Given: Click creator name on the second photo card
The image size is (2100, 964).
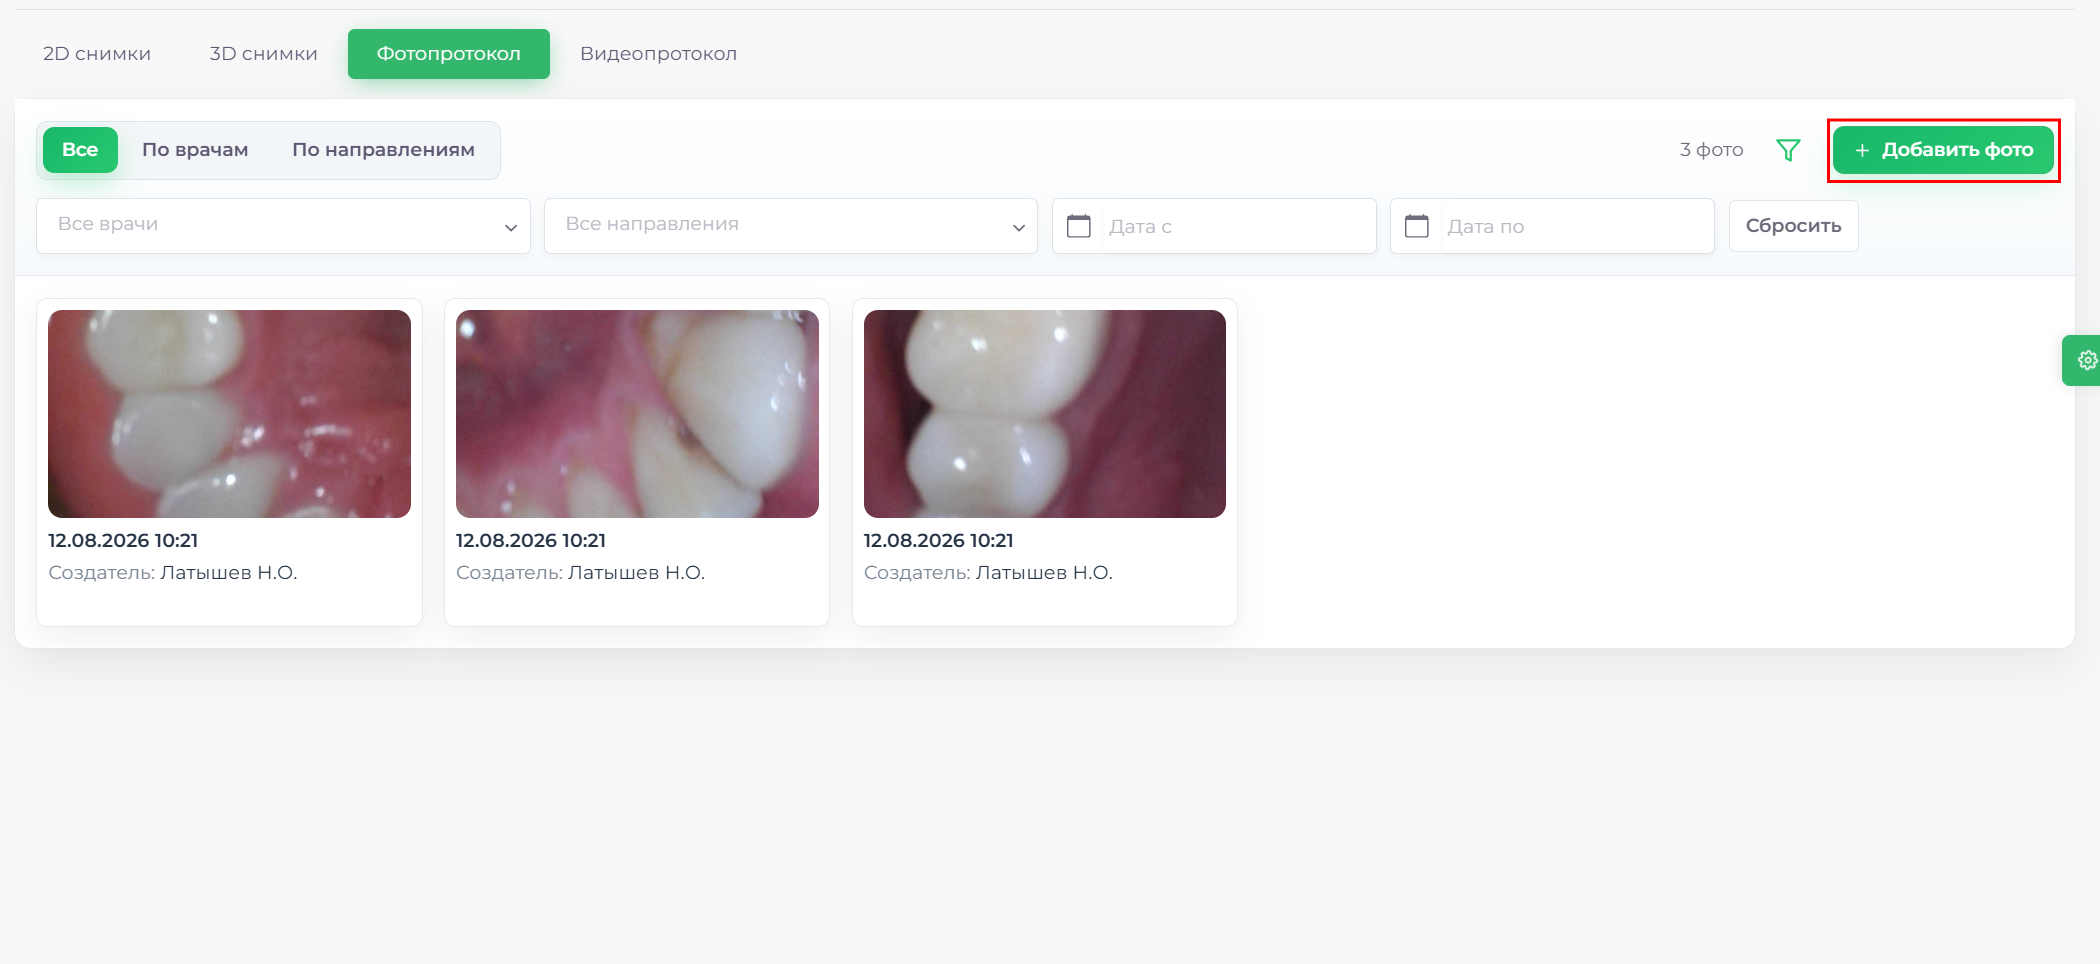Looking at the screenshot, I should tap(636, 573).
